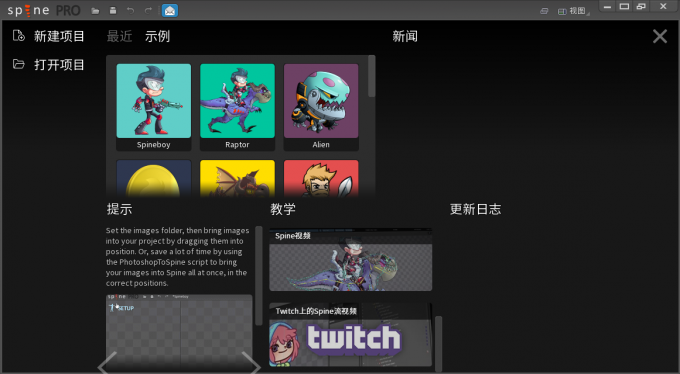Open the Alien example project
Image resolution: width=680 pixels, height=374 pixels.
[x=321, y=107]
